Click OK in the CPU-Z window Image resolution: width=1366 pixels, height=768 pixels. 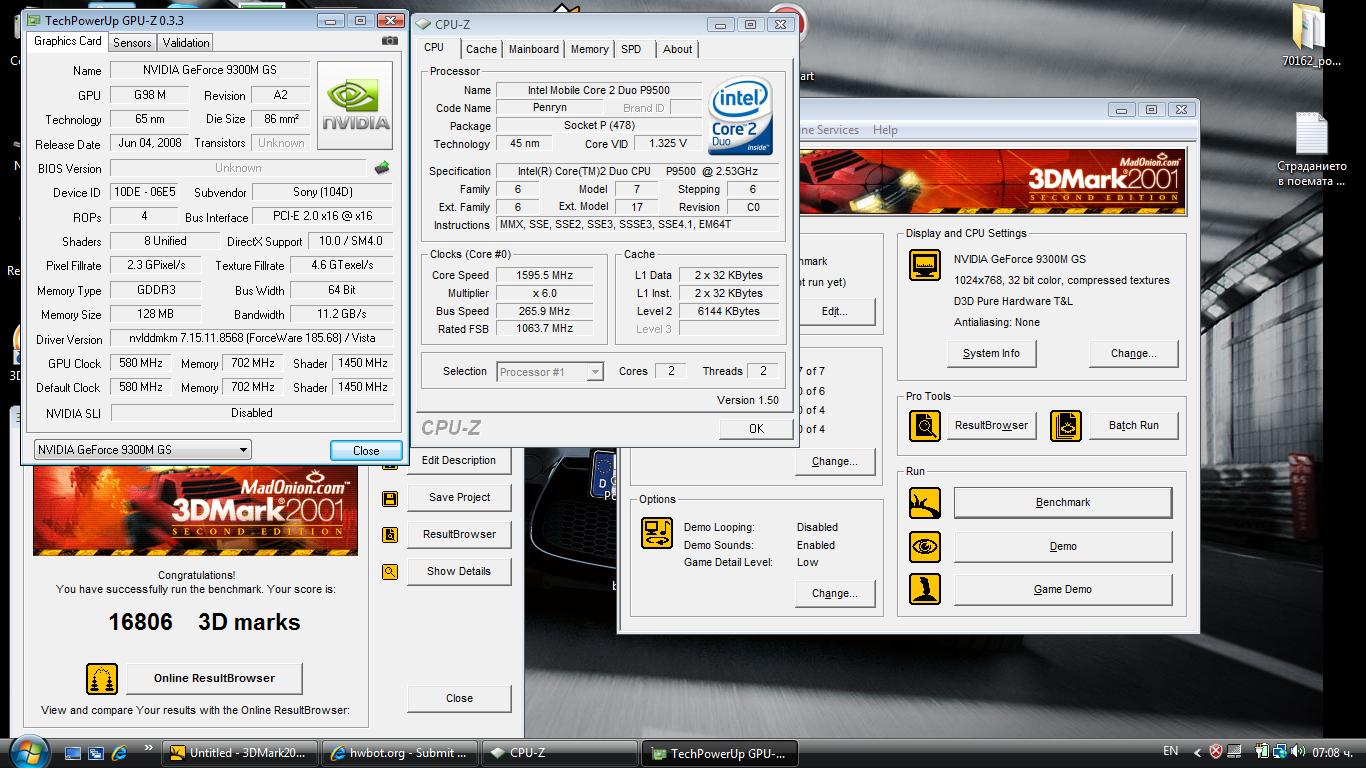tap(756, 429)
